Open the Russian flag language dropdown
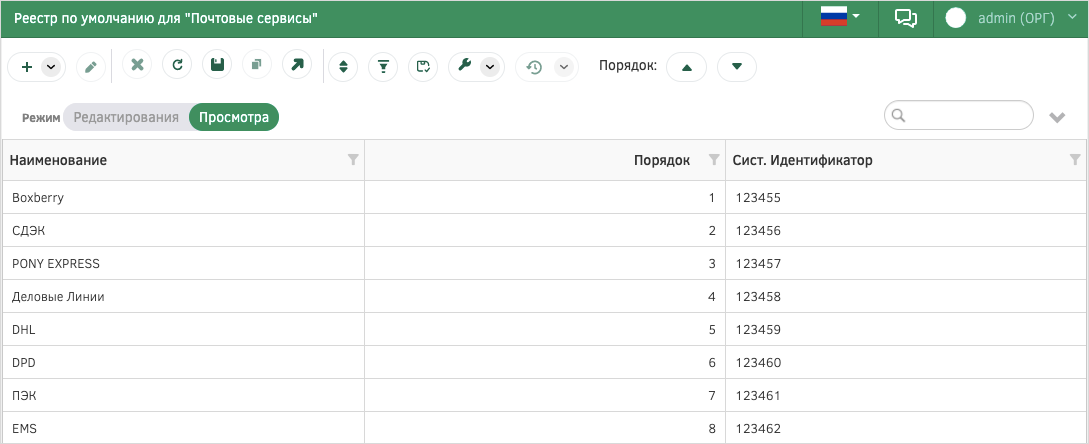 pos(840,17)
